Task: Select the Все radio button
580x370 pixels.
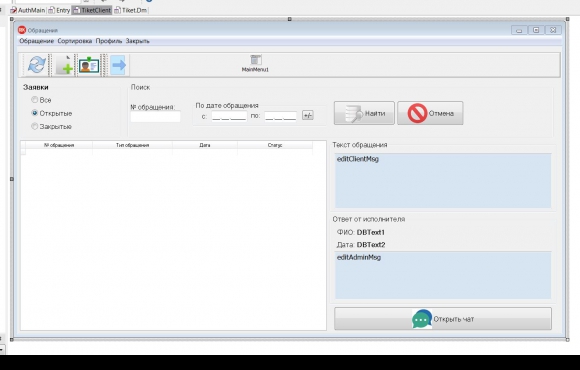Action: click(x=34, y=100)
